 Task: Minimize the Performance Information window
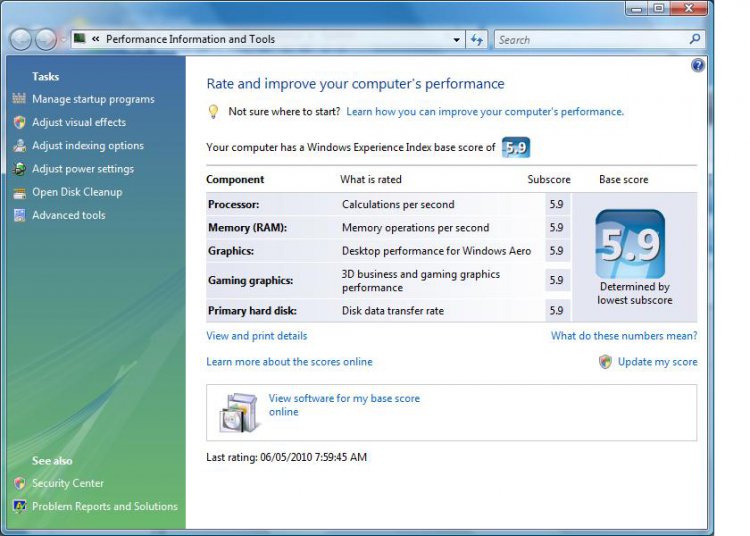coord(636,8)
